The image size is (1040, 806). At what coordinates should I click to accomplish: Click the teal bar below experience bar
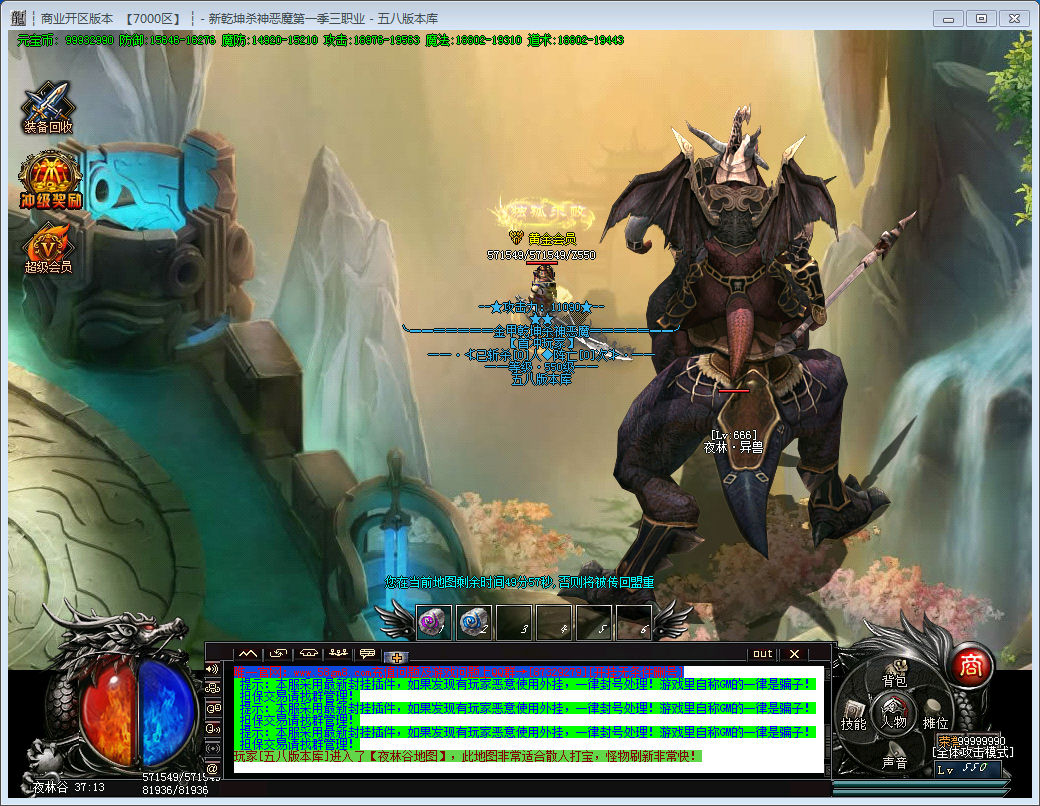click(x=921, y=792)
